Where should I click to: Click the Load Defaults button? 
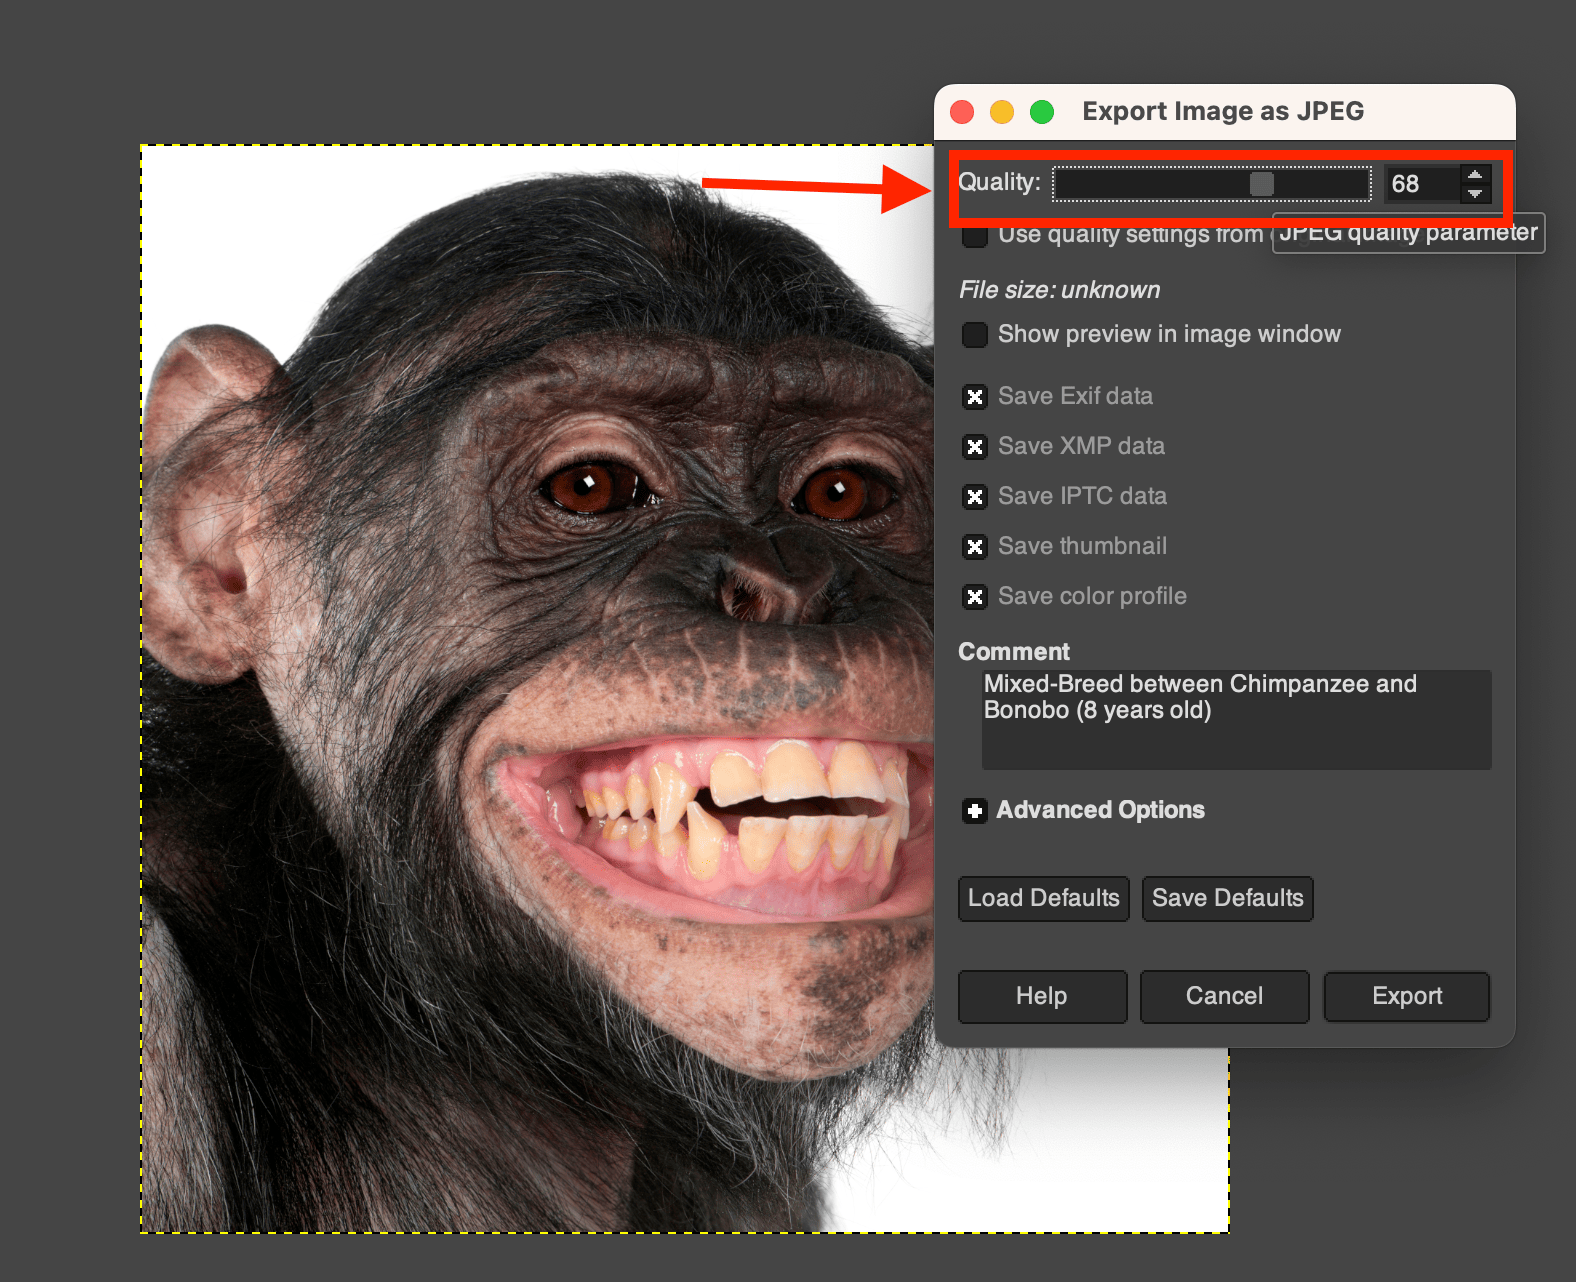click(x=1044, y=898)
